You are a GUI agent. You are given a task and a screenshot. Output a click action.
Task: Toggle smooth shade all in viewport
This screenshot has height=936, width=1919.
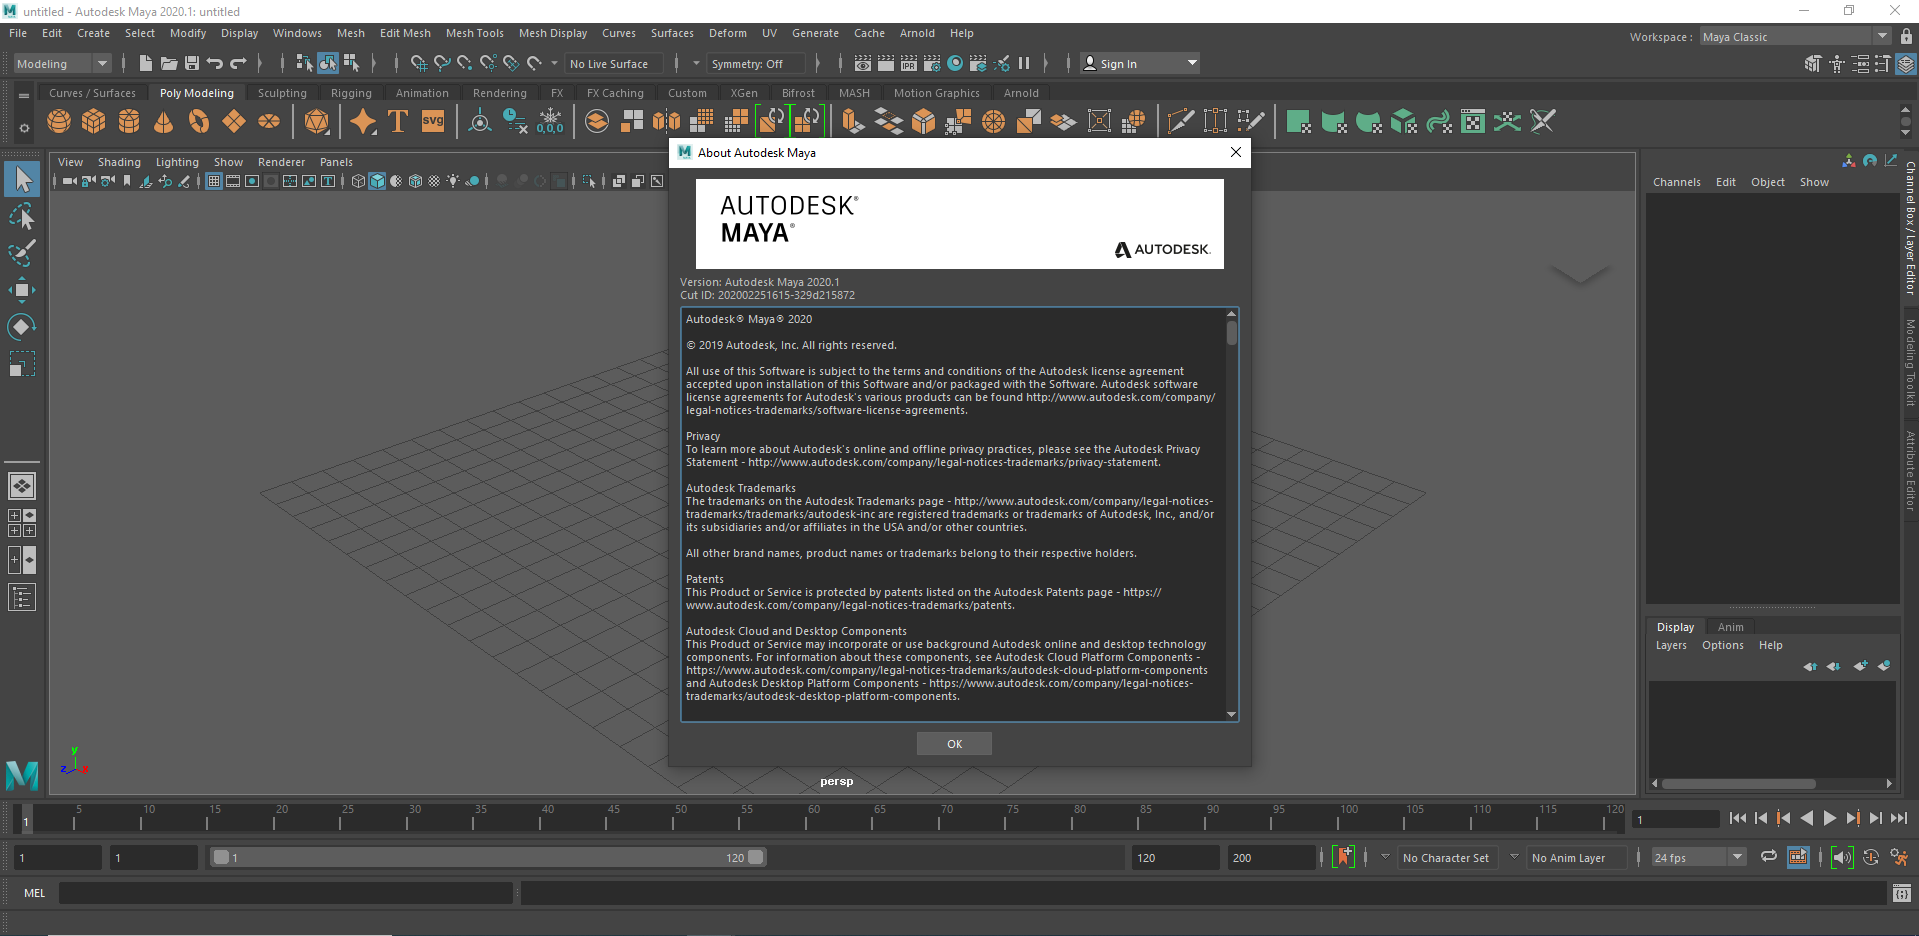377,181
